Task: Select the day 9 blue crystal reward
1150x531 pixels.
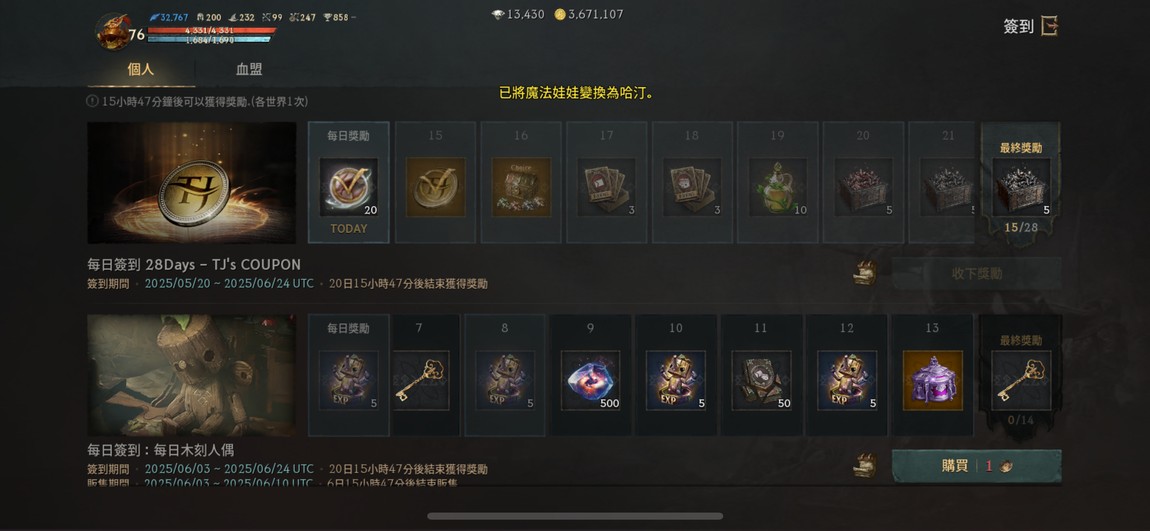Action: tap(590, 380)
